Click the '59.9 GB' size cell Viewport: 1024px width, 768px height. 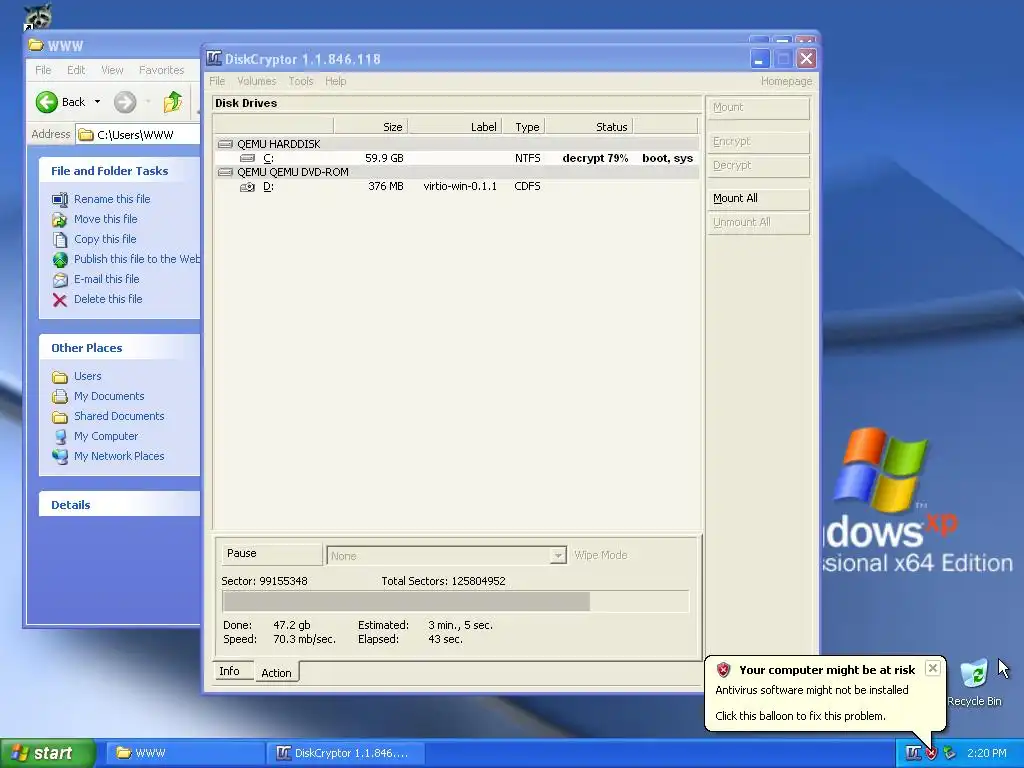(384, 158)
